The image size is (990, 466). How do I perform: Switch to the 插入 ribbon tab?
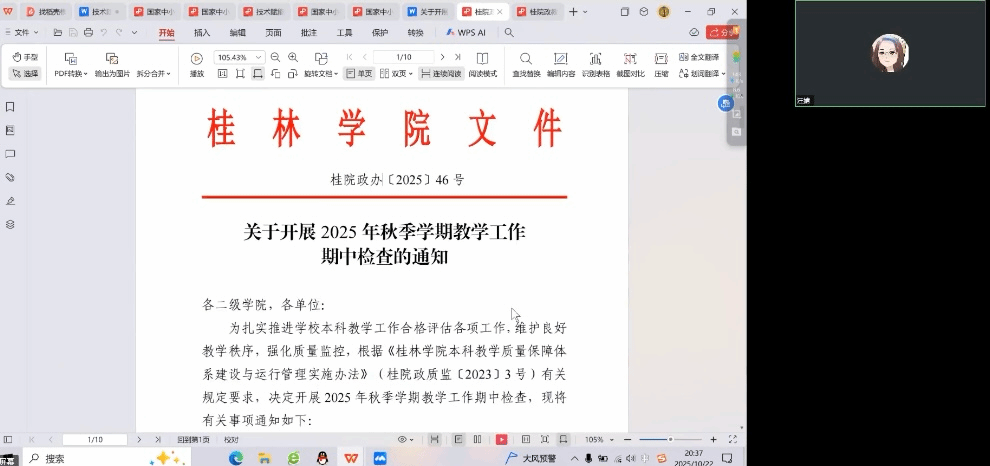(202, 32)
